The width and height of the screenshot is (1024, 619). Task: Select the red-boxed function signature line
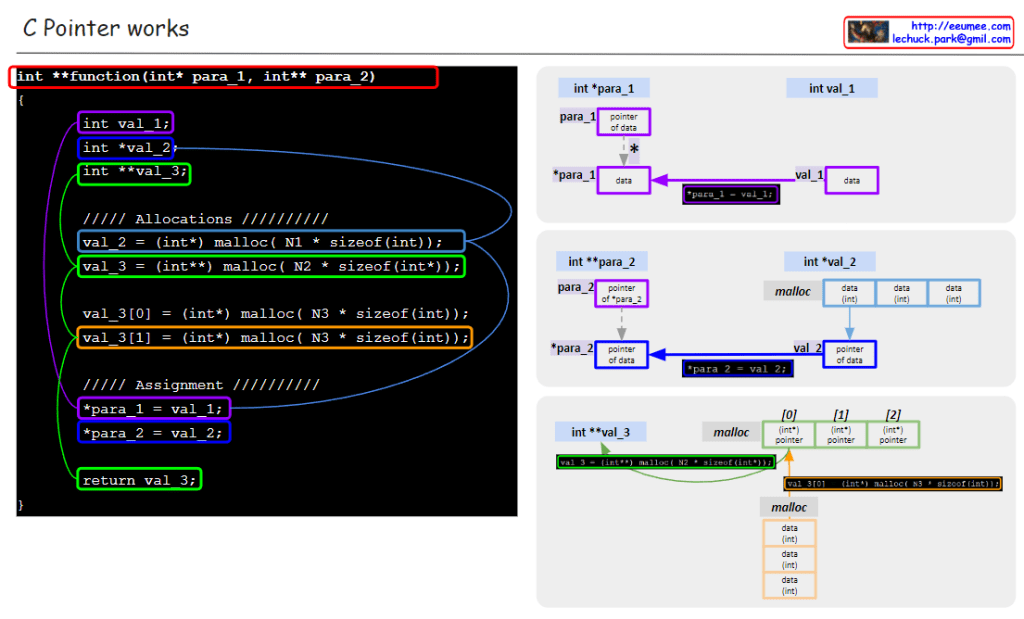pyautogui.click(x=225, y=77)
